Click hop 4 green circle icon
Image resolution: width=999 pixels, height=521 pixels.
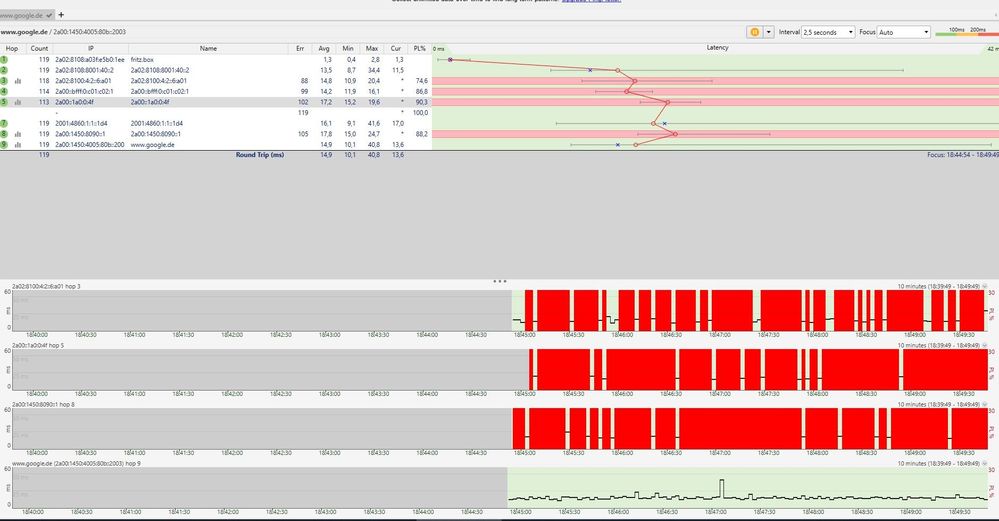(x=4, y=91)
